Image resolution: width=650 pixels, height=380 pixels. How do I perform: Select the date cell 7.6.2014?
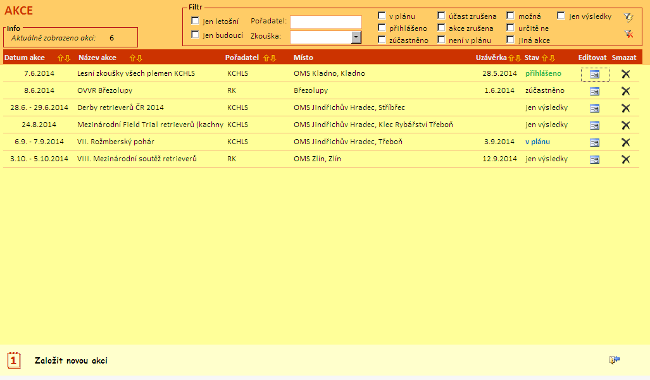39,73
